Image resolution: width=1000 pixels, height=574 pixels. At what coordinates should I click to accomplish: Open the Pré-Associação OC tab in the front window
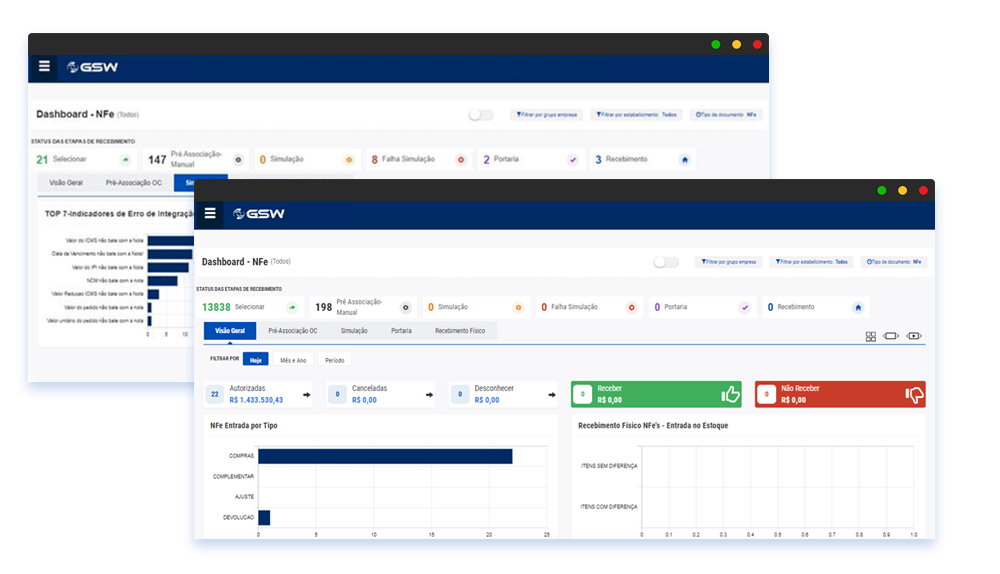click(x=293, y=331)
